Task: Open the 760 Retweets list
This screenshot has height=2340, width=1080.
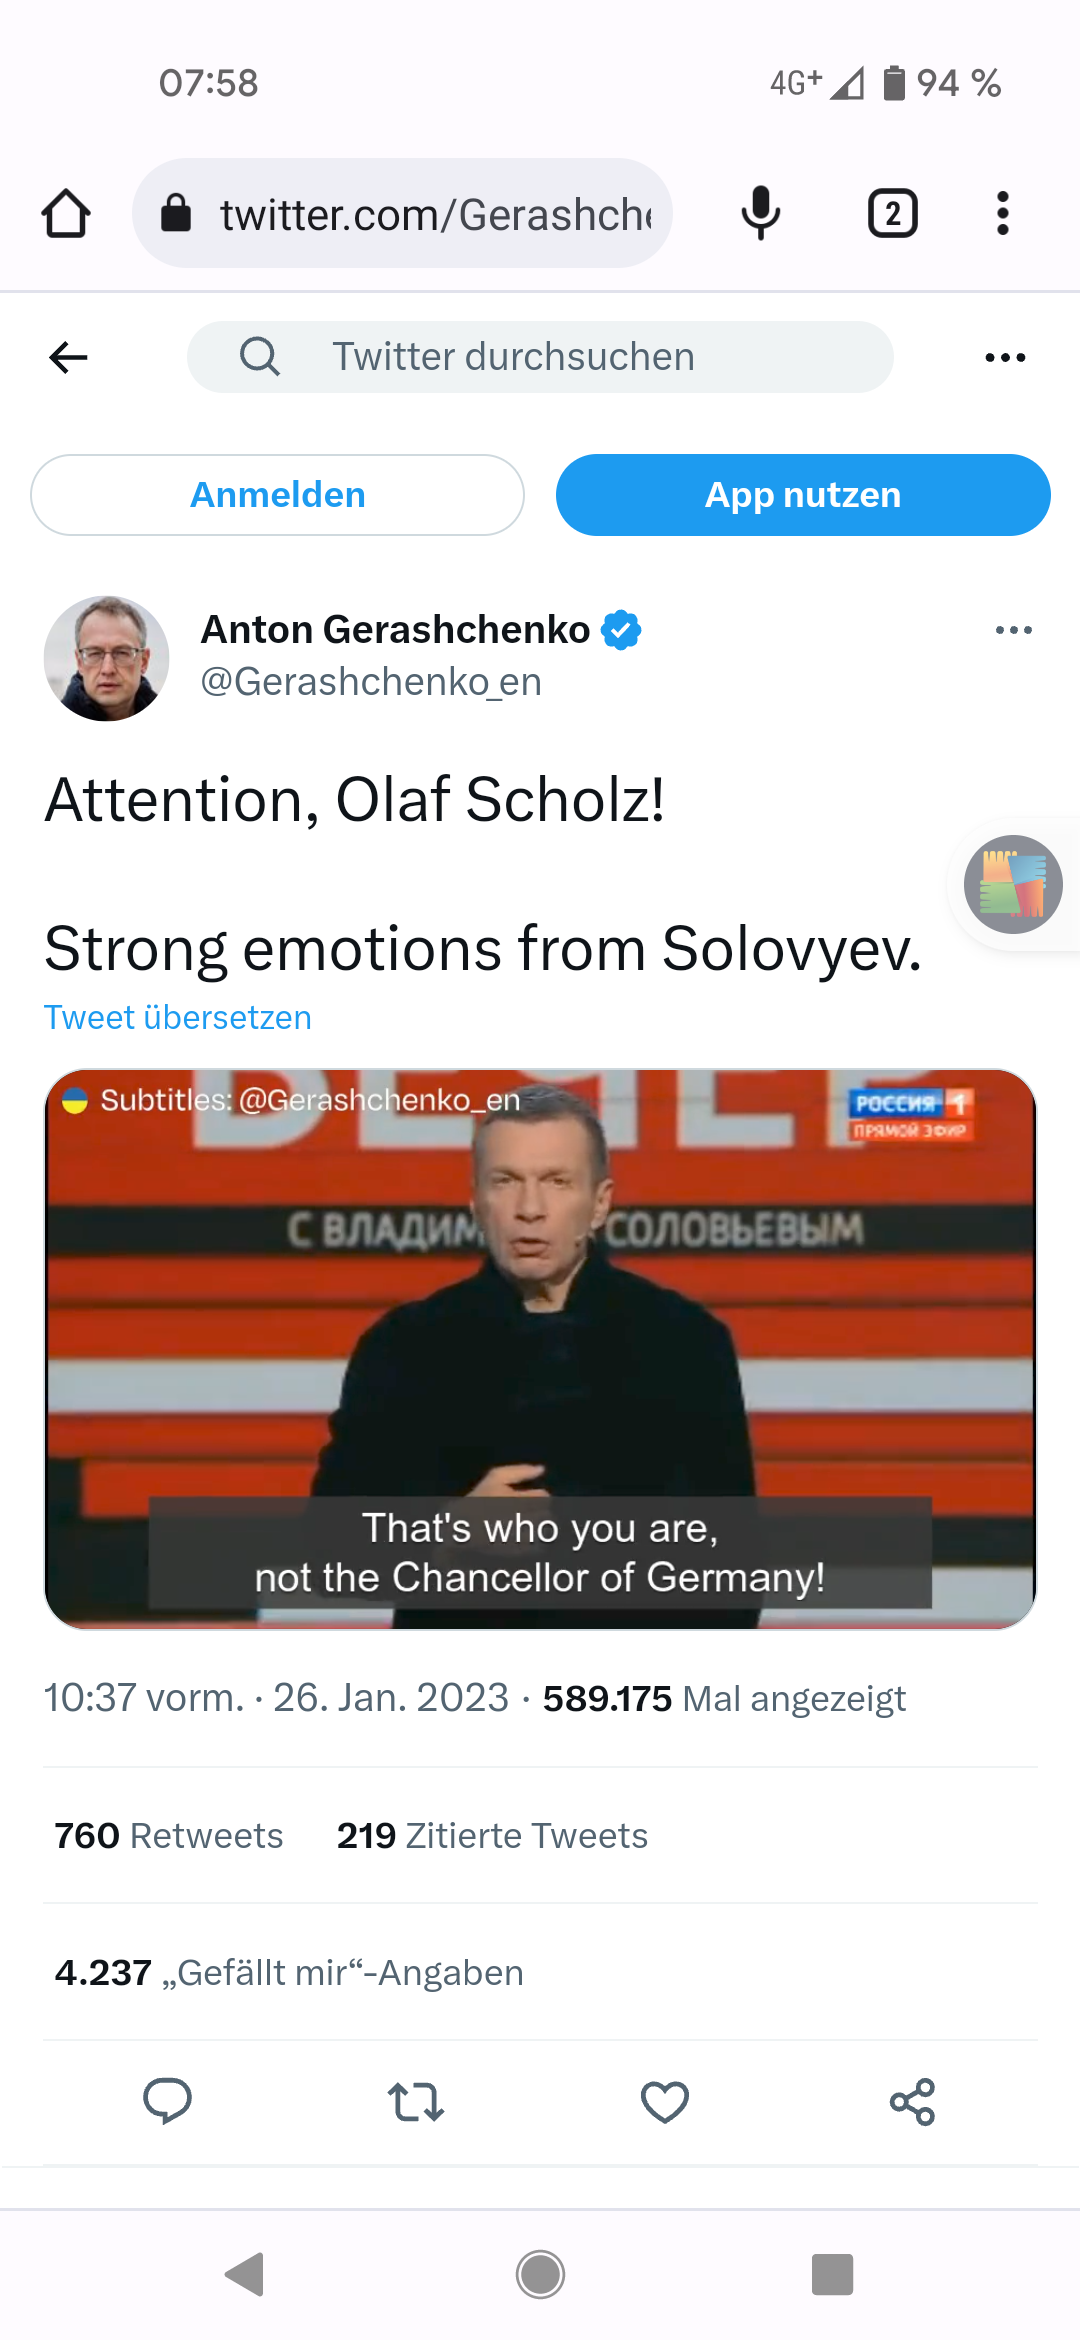Action: click(x=169, y=1836)
